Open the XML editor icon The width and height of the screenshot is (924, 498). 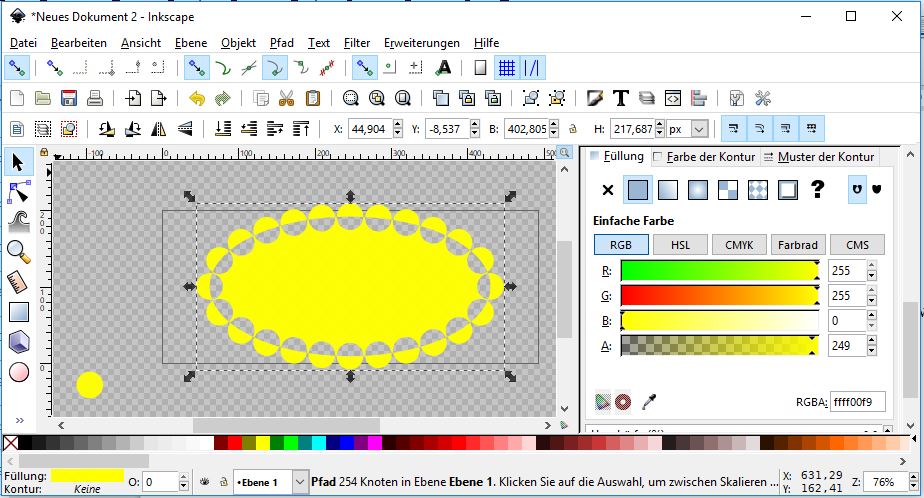(x=672, y=98)
